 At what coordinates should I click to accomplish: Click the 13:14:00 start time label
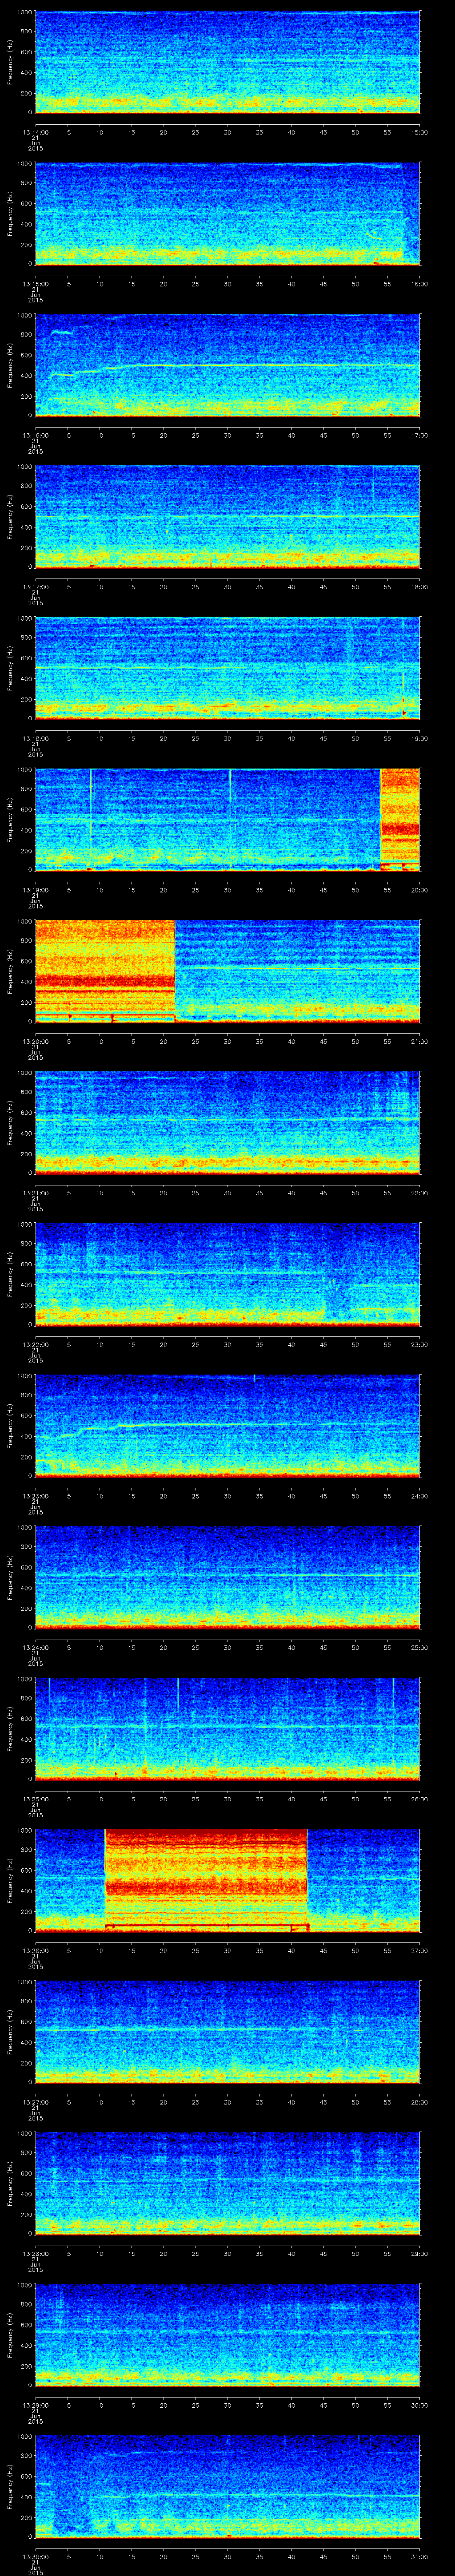pyautogui.click(x=35, y=132)
